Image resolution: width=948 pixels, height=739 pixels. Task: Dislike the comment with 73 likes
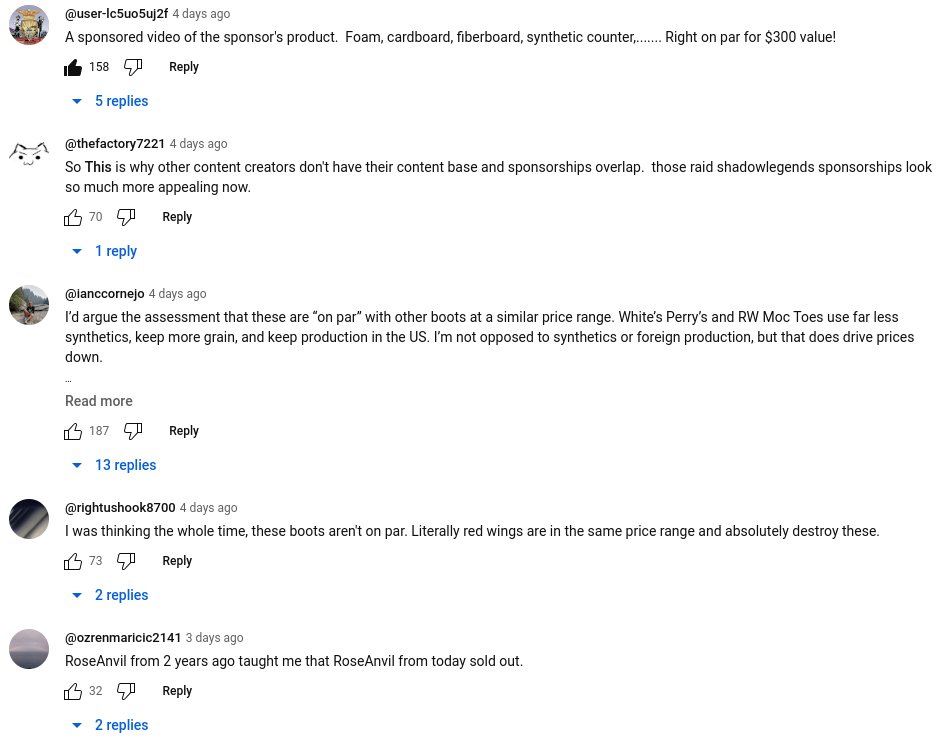pos(126,561)
